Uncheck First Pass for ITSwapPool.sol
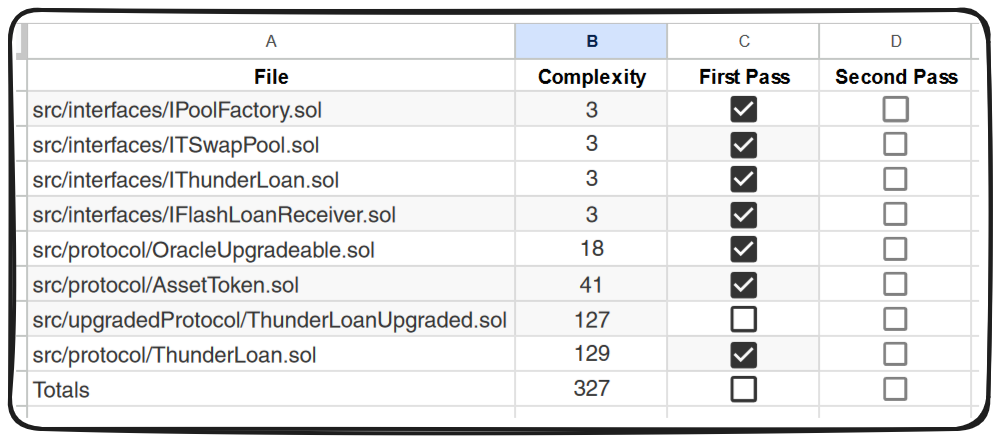Image resolution: width=998 pixels, height=438 pixels. 743,144
